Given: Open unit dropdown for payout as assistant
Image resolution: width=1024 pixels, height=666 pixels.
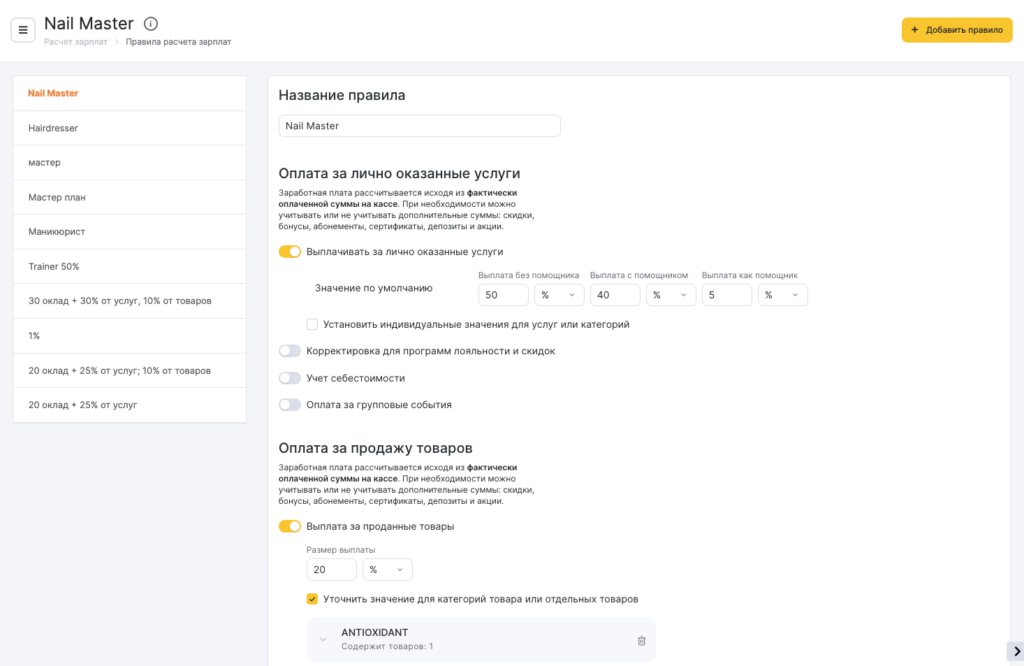Looking at the screenshot, I should 782,295.
